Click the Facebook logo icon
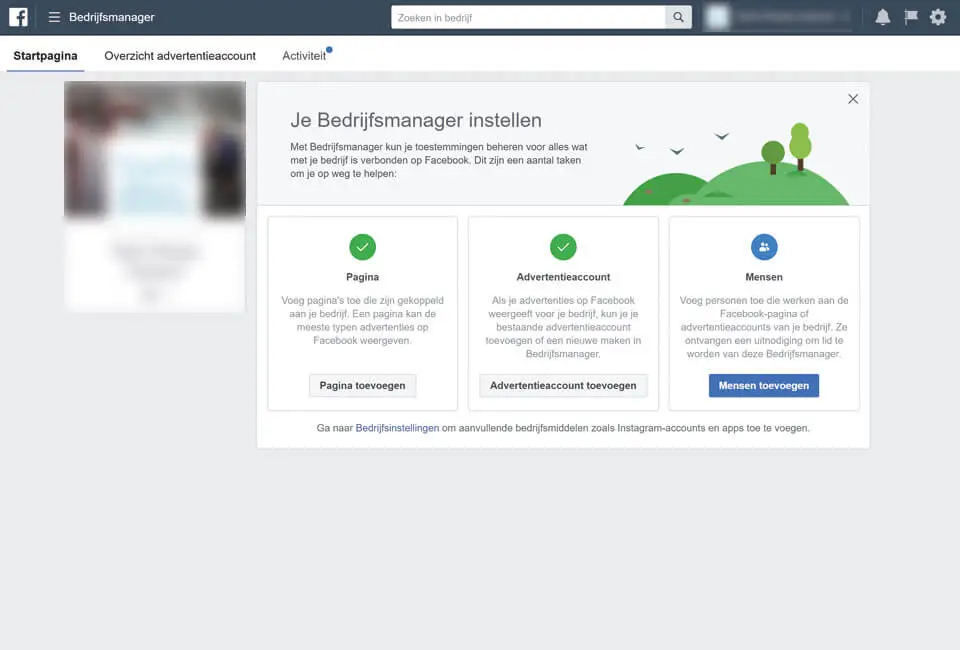Image resolution: width=960 pixels, height=650 pixels. pos(18,17)
